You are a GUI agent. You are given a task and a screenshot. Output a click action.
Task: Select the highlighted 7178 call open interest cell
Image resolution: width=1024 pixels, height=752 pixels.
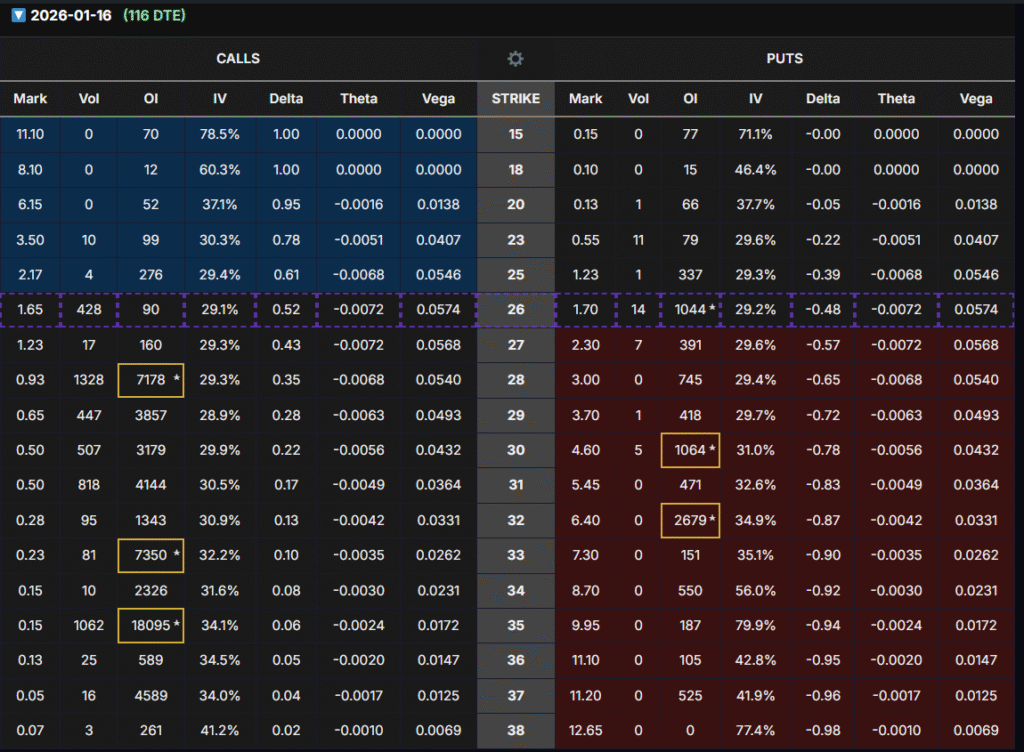pos(151,380)
